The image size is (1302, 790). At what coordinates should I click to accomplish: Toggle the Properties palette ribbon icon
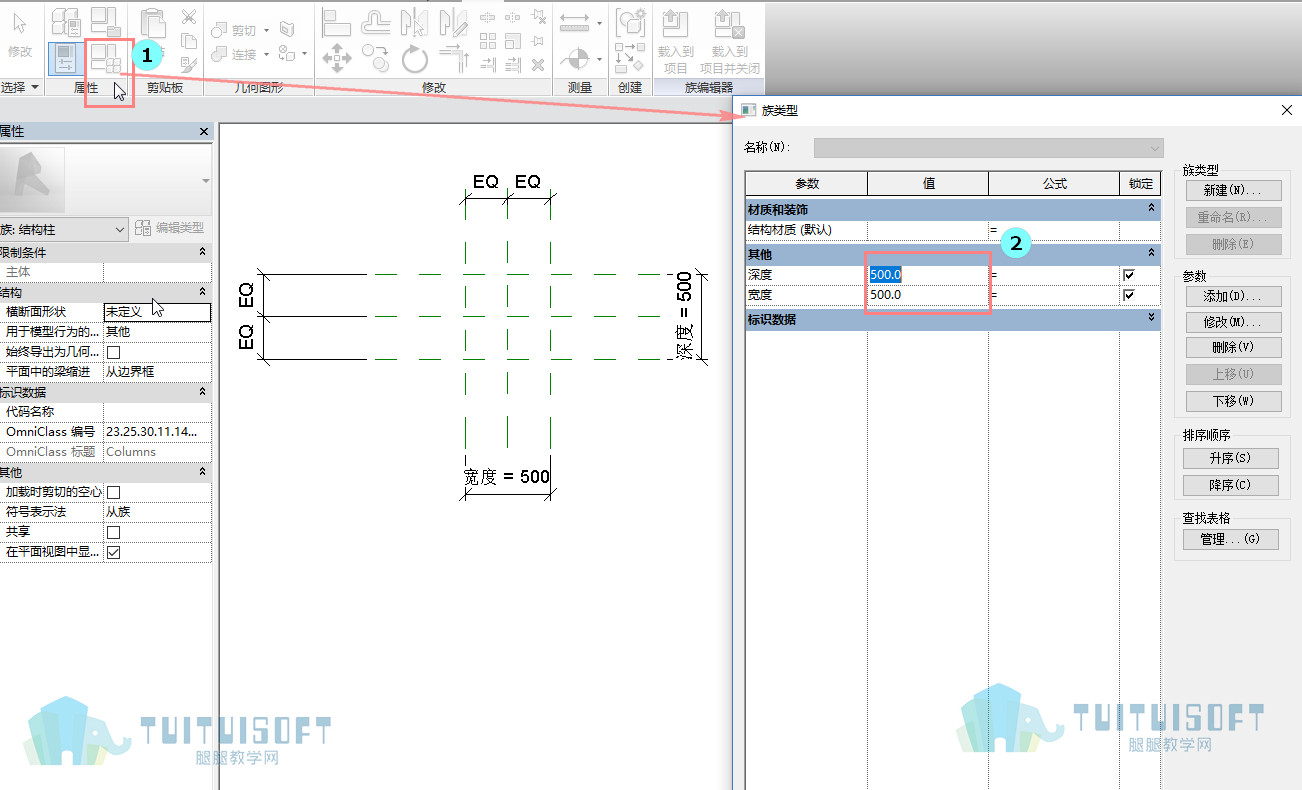(x=65, y=58)
